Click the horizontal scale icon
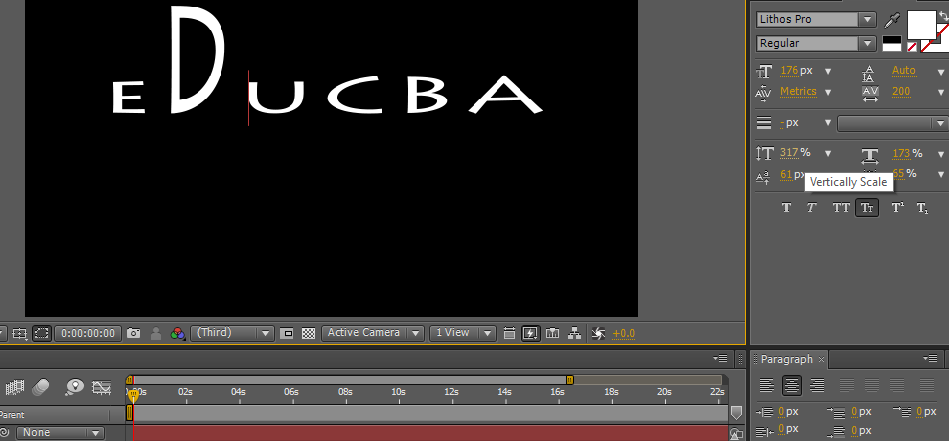 click(x=870, y=155)
